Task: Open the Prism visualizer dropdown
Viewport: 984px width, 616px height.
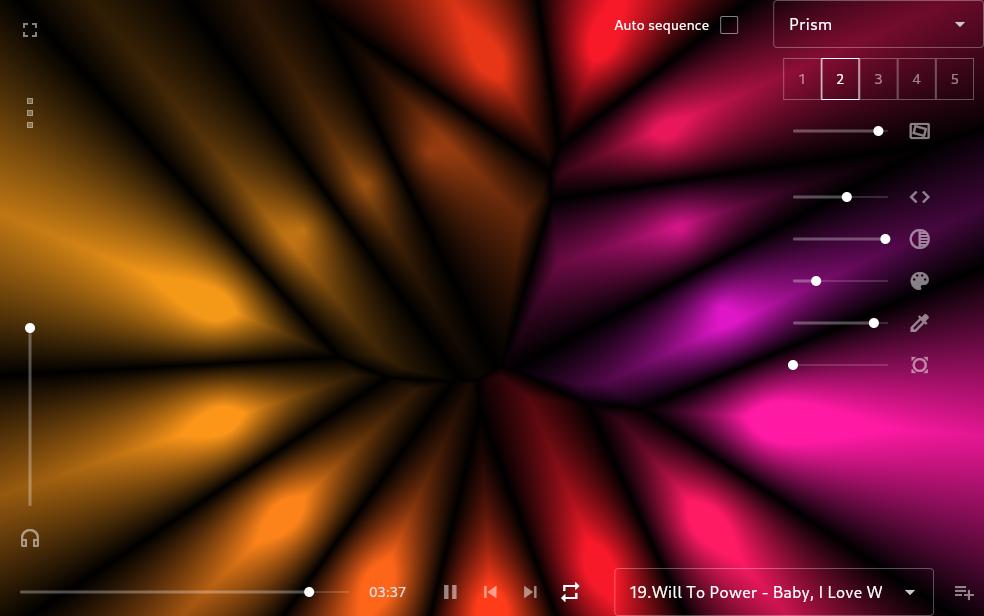Action: click(x=878, y=24)
